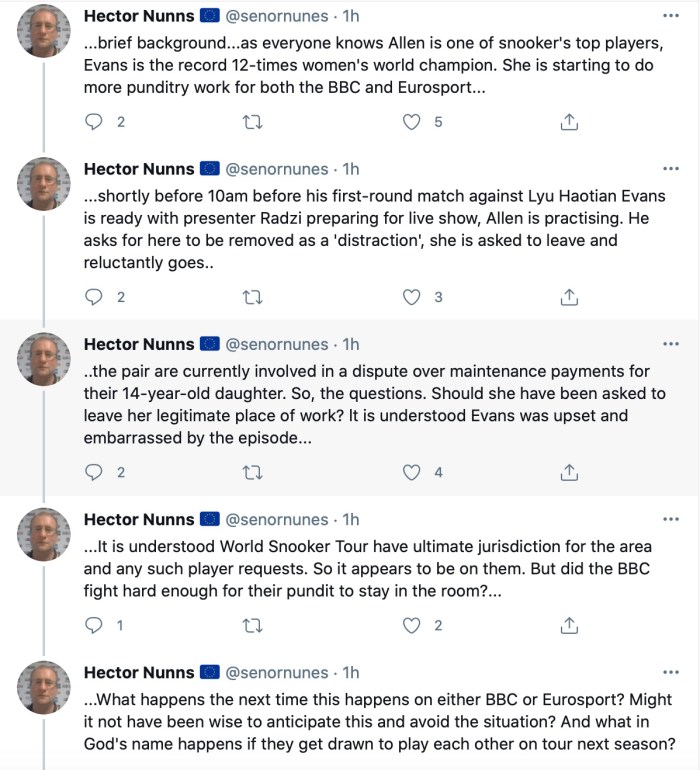Reply to the 'shortly before 10am' tweet
Screen dimensions: 700x770
[x=94, y=297]
